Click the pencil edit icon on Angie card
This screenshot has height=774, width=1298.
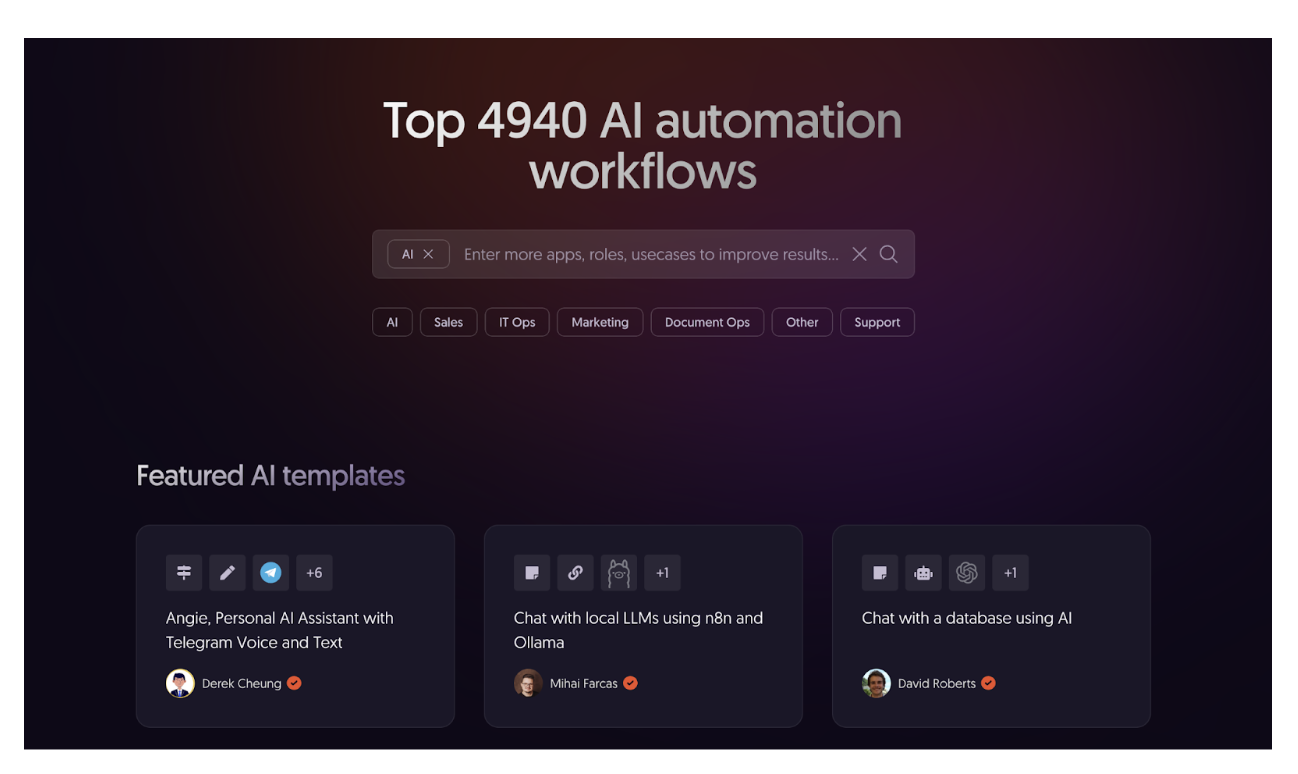click(x=228, y=573)
